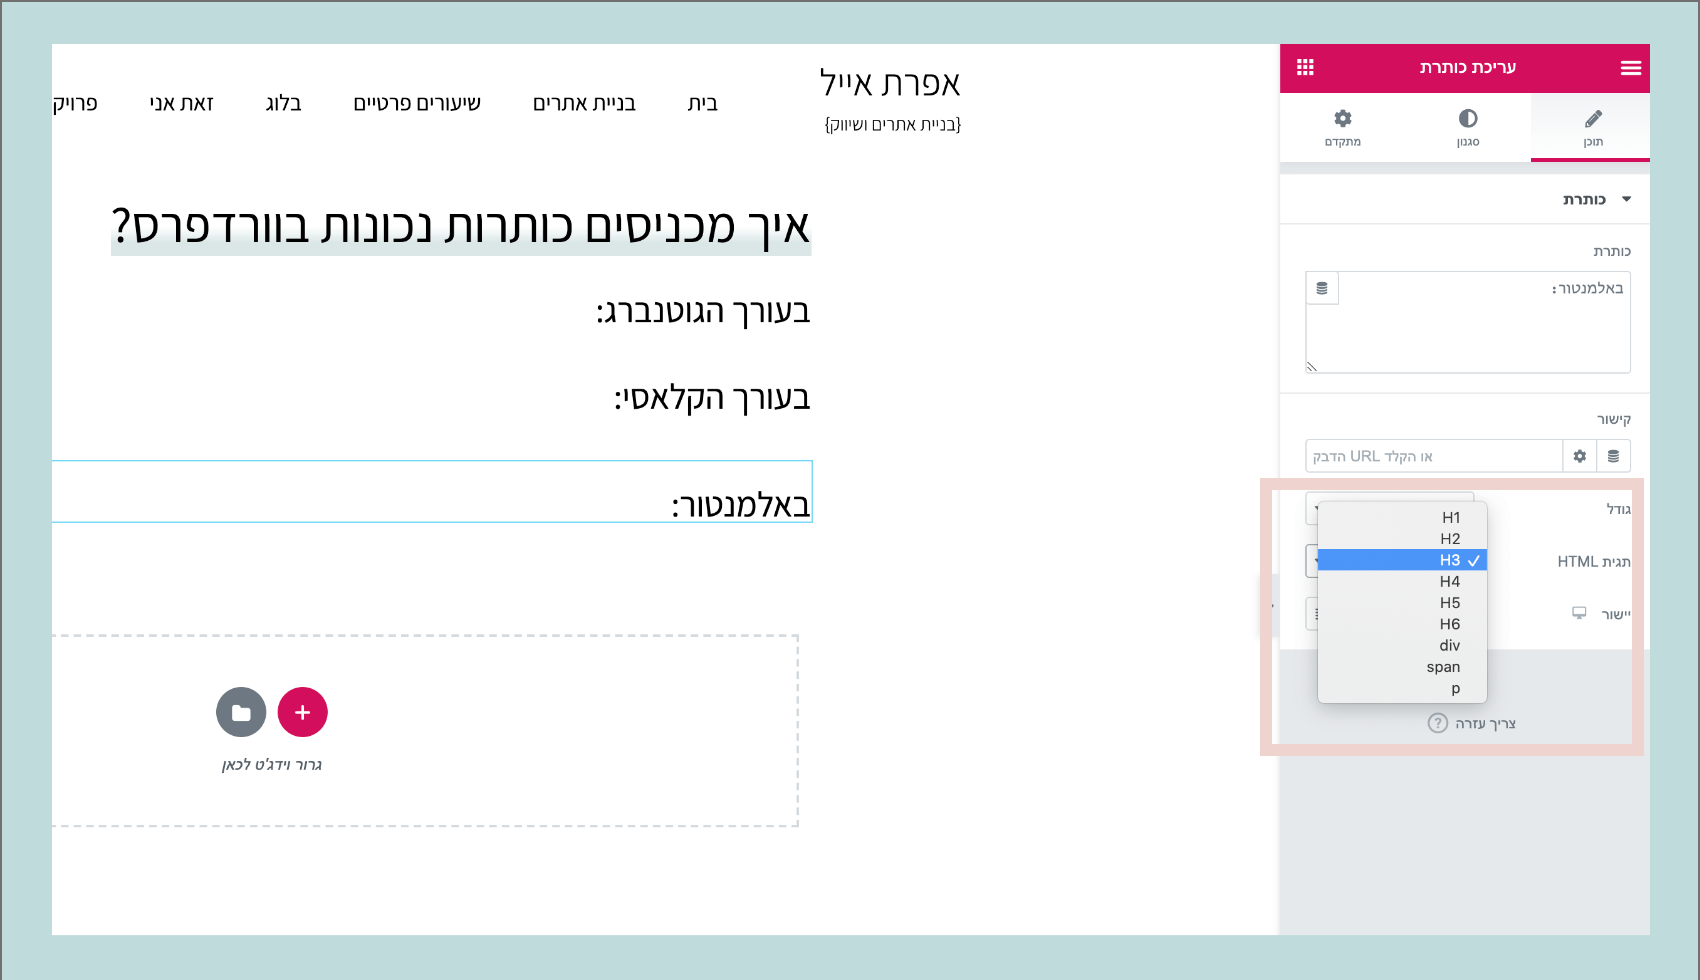Click the site title אפרת אייל
This screenshot has height=980, width=1700.
coord(890,83)
